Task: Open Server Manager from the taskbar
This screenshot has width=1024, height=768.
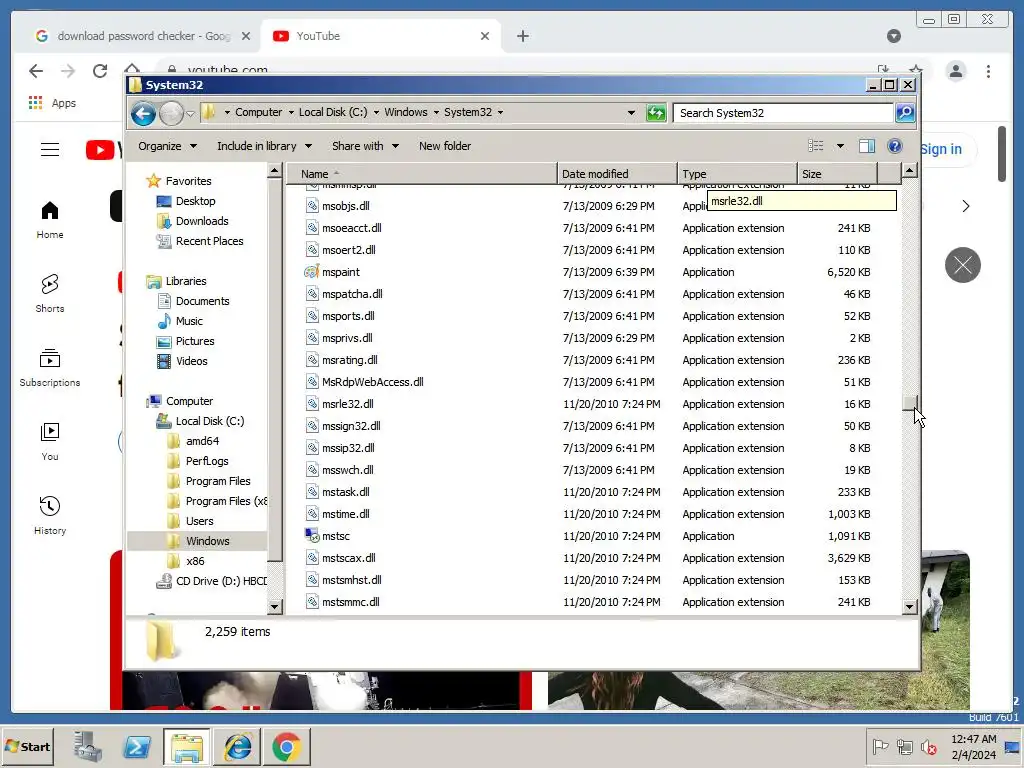Action: coord(88,746)
